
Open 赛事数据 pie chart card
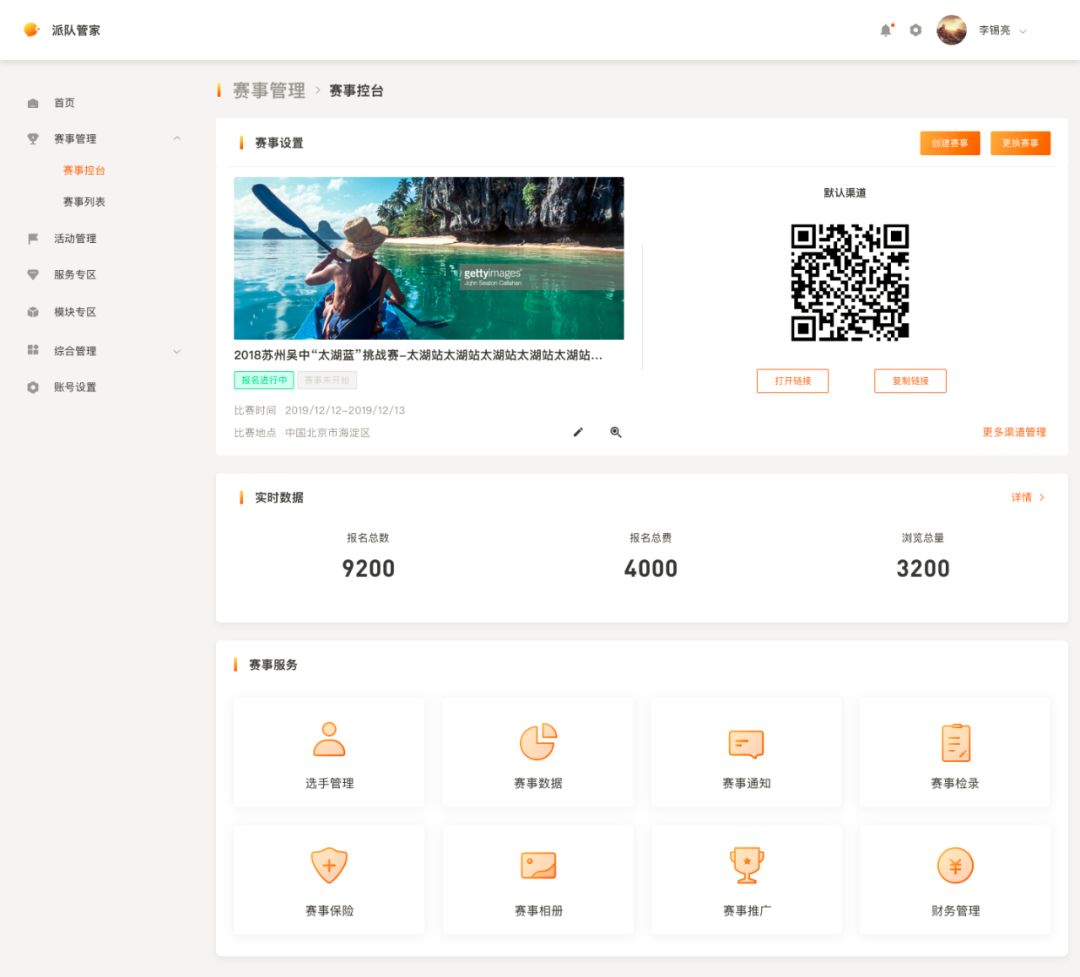[538, 752]
